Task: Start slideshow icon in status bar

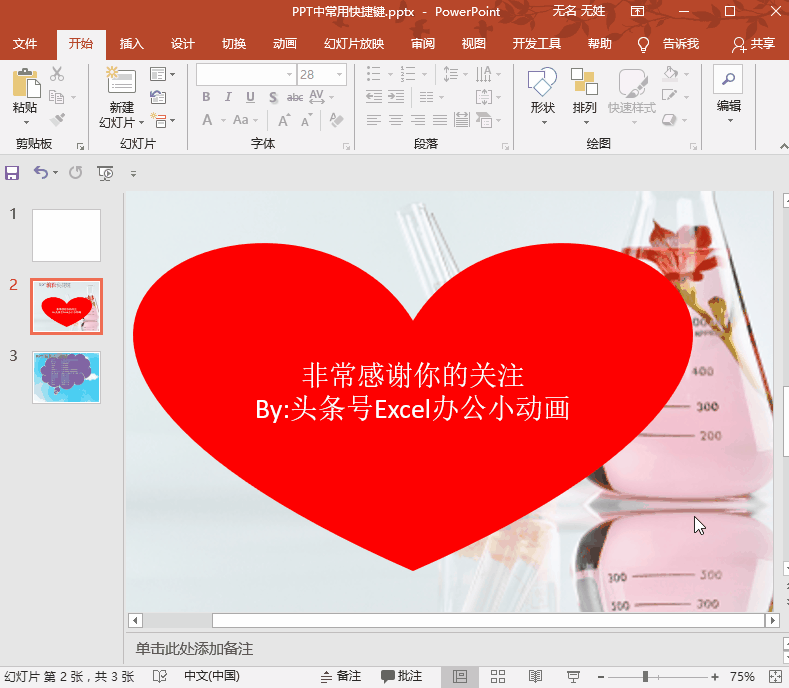Action: pyautogui.click(x=573, y=676)
